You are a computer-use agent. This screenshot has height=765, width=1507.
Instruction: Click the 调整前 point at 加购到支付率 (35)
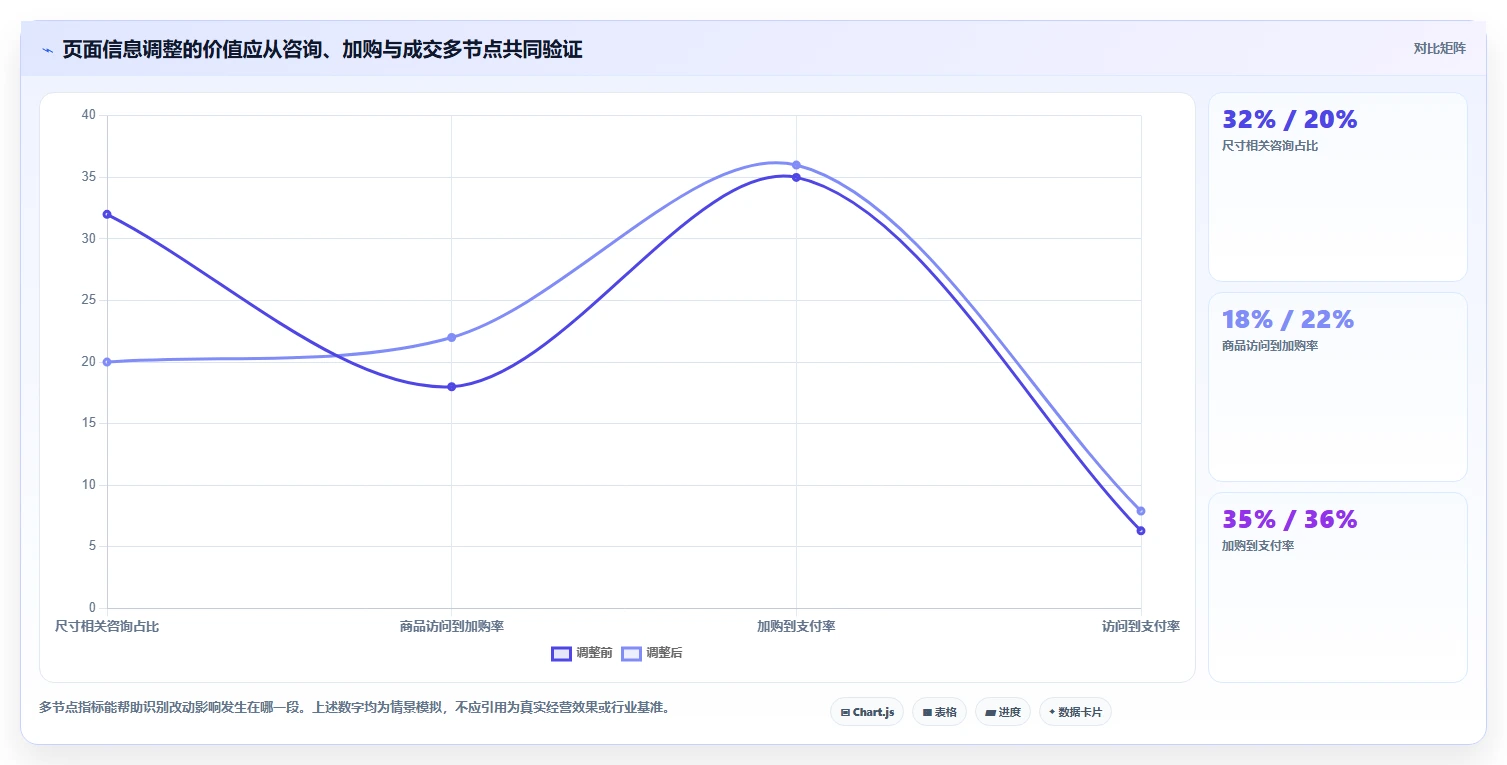click(796, 177)
